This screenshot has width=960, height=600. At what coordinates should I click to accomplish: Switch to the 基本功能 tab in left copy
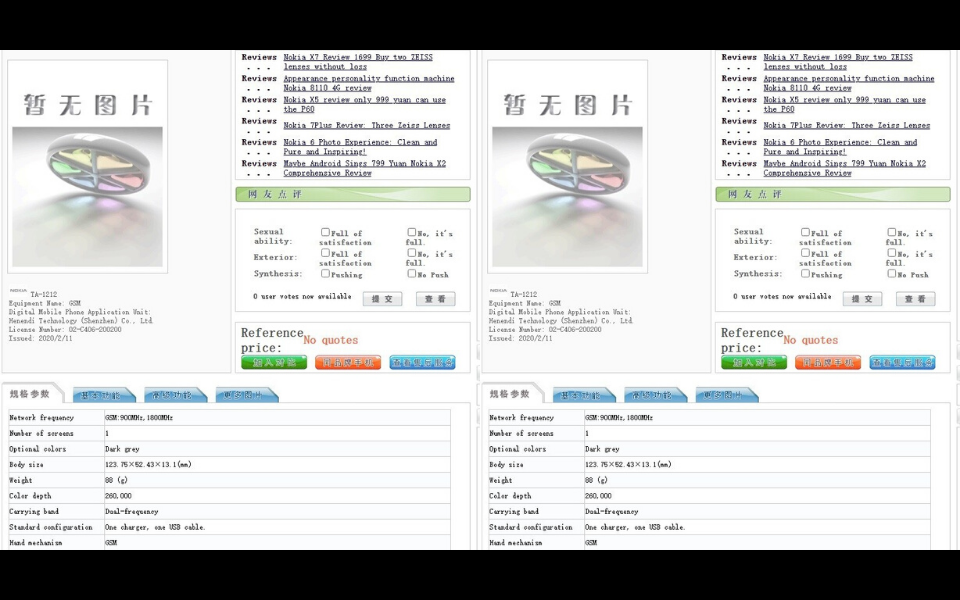(x=102, y=396)
